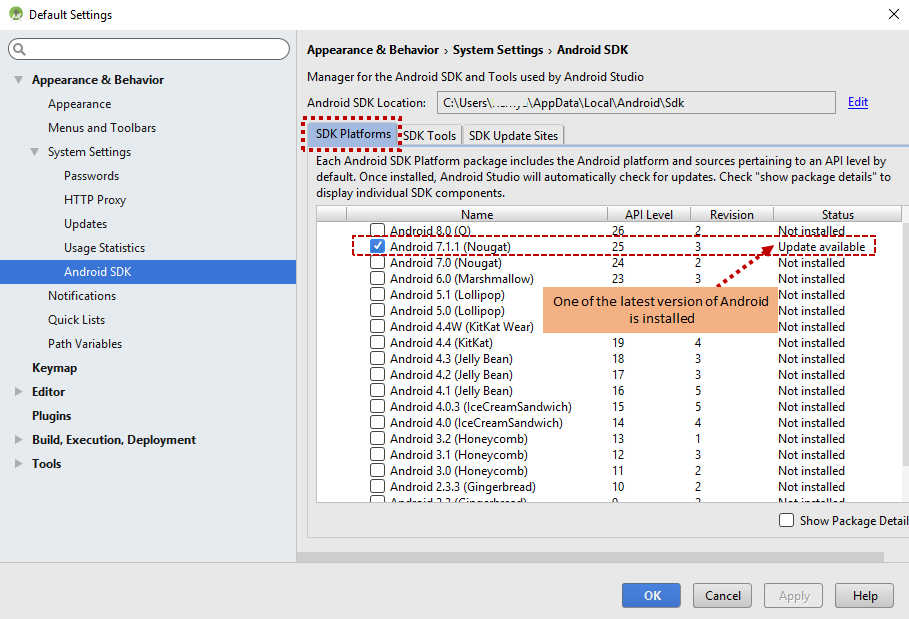Check the Android 5.1 (Lollipop) checkbox
The image size is (909, 619).
tap(377, 294)
